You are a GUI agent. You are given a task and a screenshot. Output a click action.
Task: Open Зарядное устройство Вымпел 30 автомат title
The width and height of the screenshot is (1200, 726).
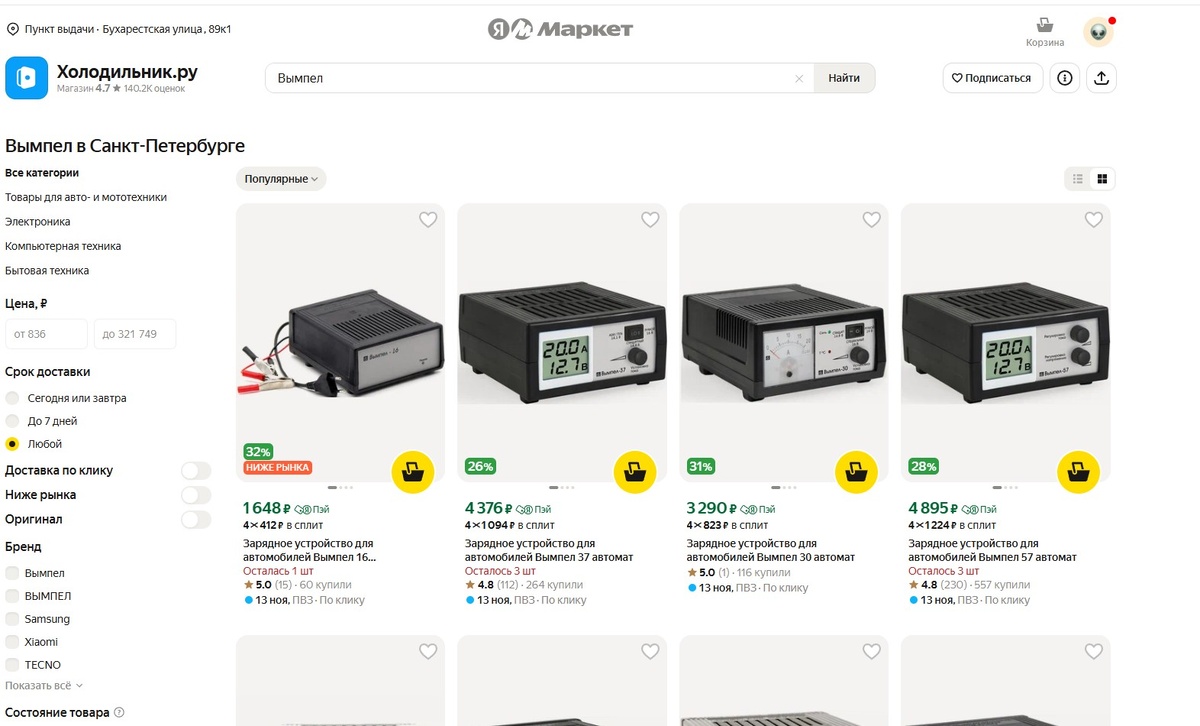pyautogui.click(x=770, y=550)
